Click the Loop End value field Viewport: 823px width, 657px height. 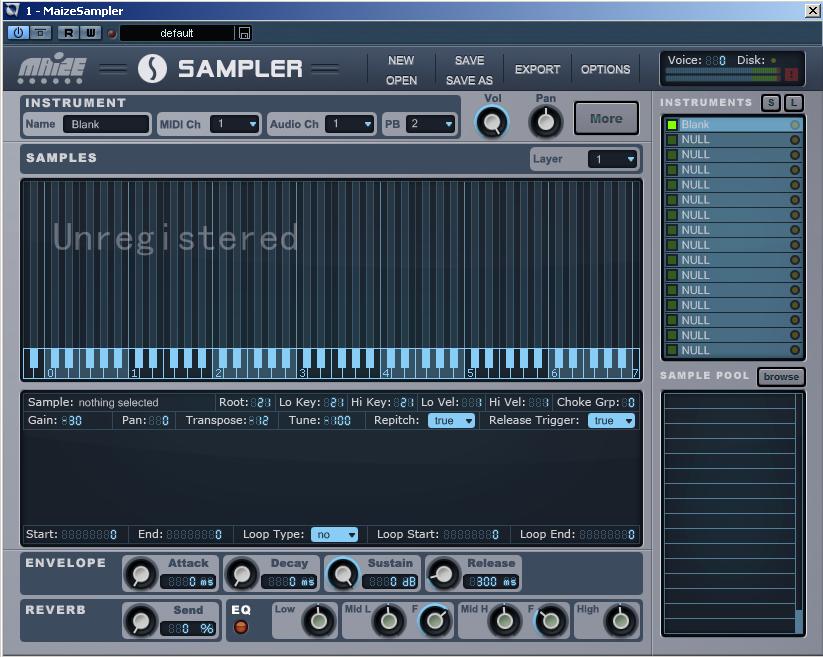(607, 534)
